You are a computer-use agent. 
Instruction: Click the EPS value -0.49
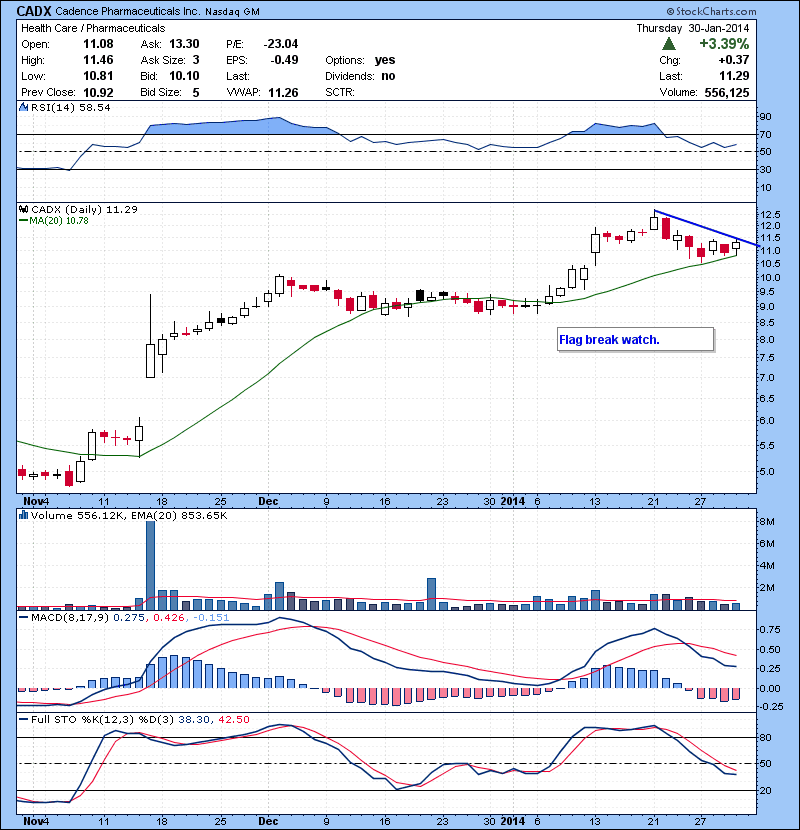pos(284,60)
